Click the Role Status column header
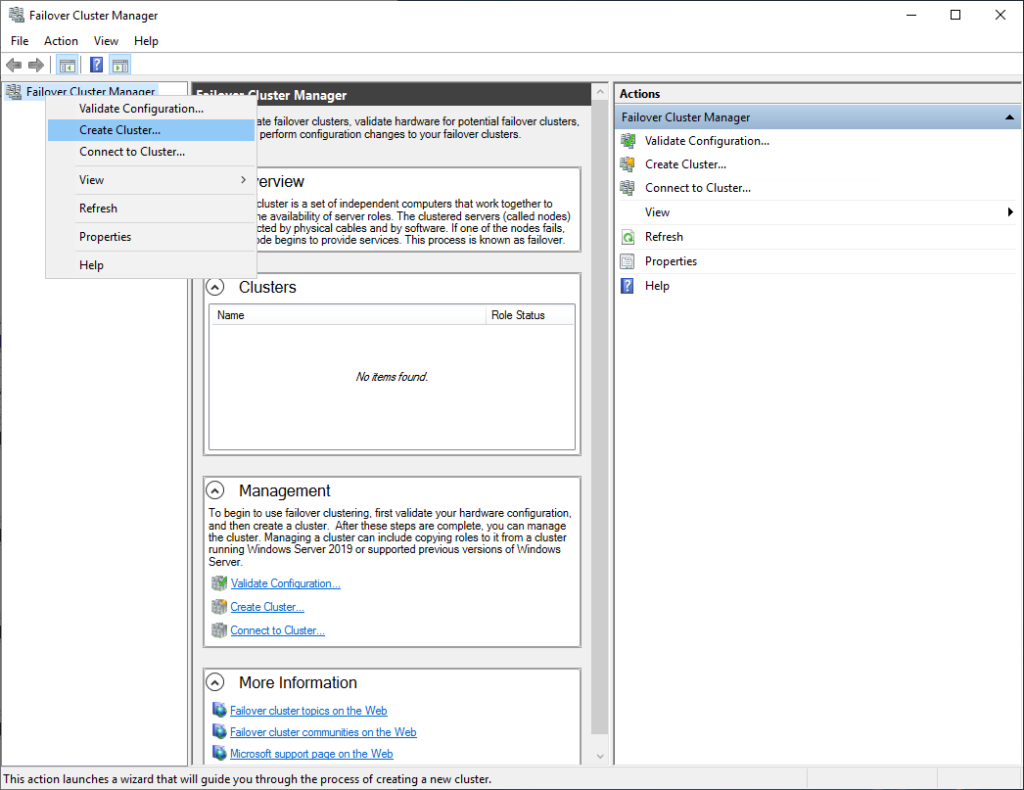This screenshot has width=1024, height=790. coord(530,315)
